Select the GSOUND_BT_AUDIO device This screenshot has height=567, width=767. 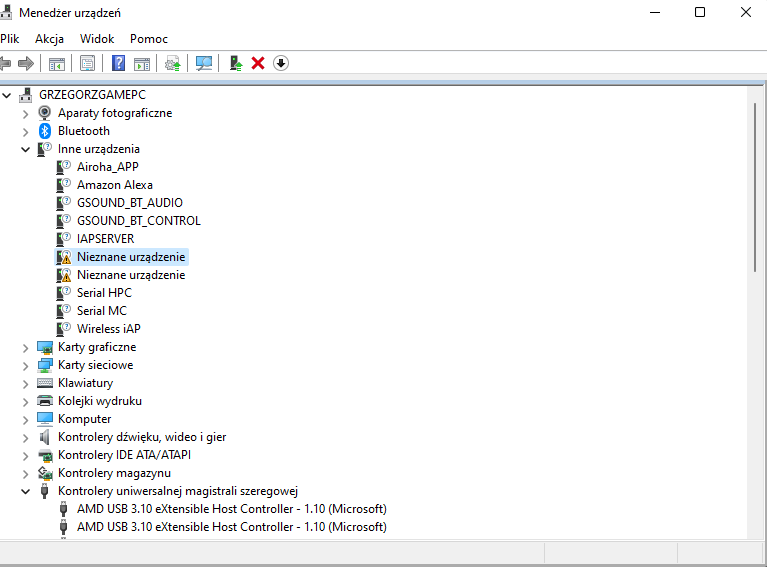tap(130, 203)
